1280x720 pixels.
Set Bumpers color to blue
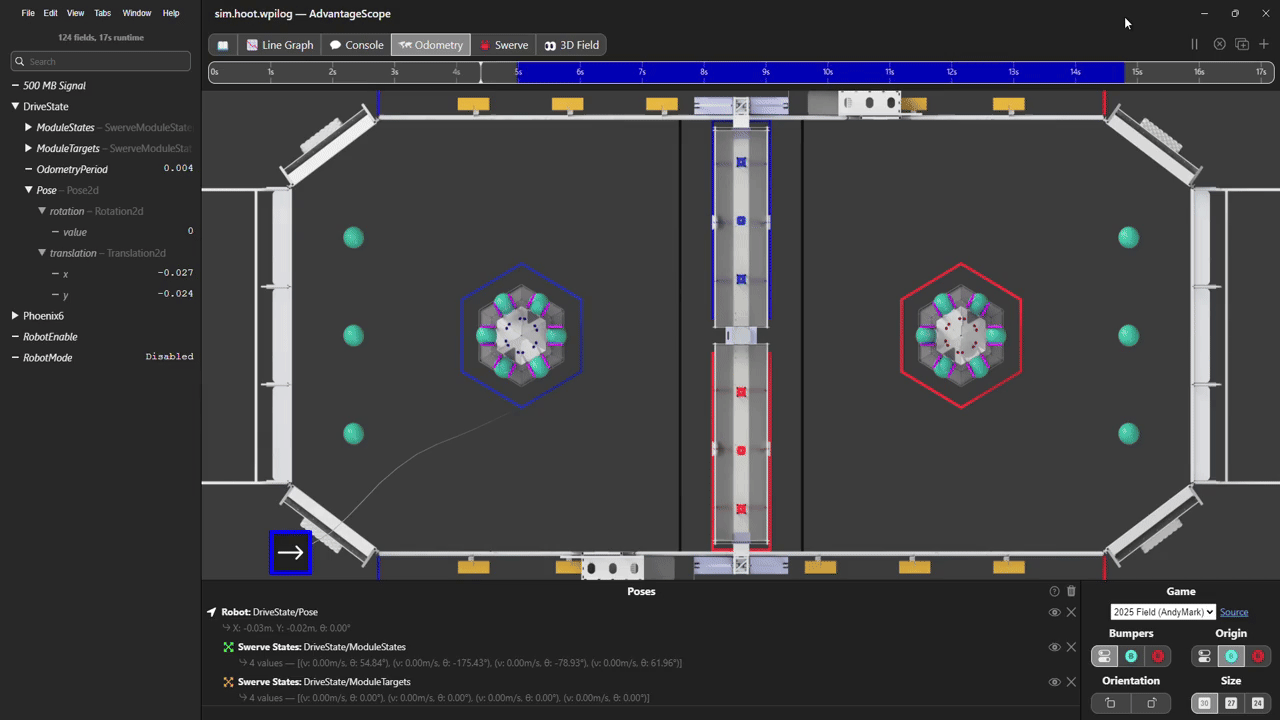tap(1131, 656)
